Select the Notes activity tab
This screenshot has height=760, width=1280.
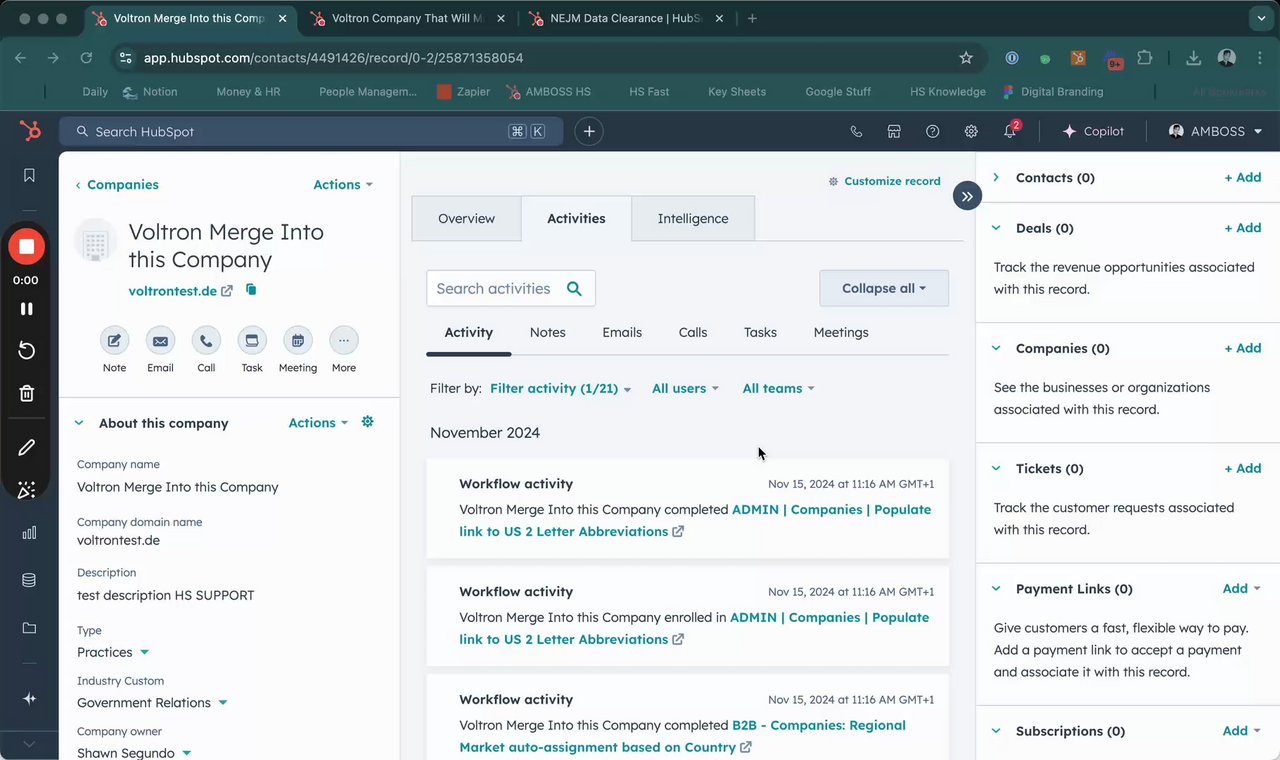[x=547, y=332]
